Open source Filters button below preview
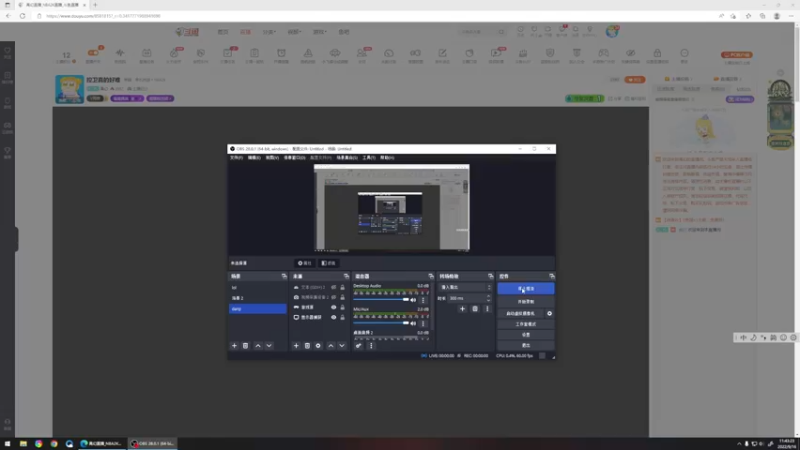800x450 pixels. (328, 263)
